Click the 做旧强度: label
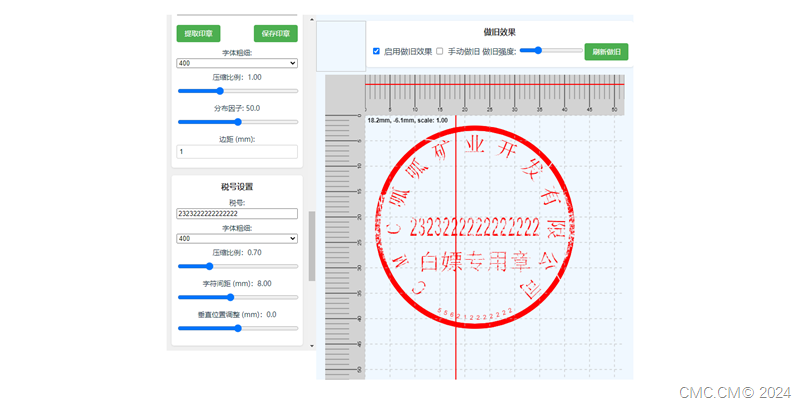The width and height of the screenshot is (800, 403). (499, 51)
